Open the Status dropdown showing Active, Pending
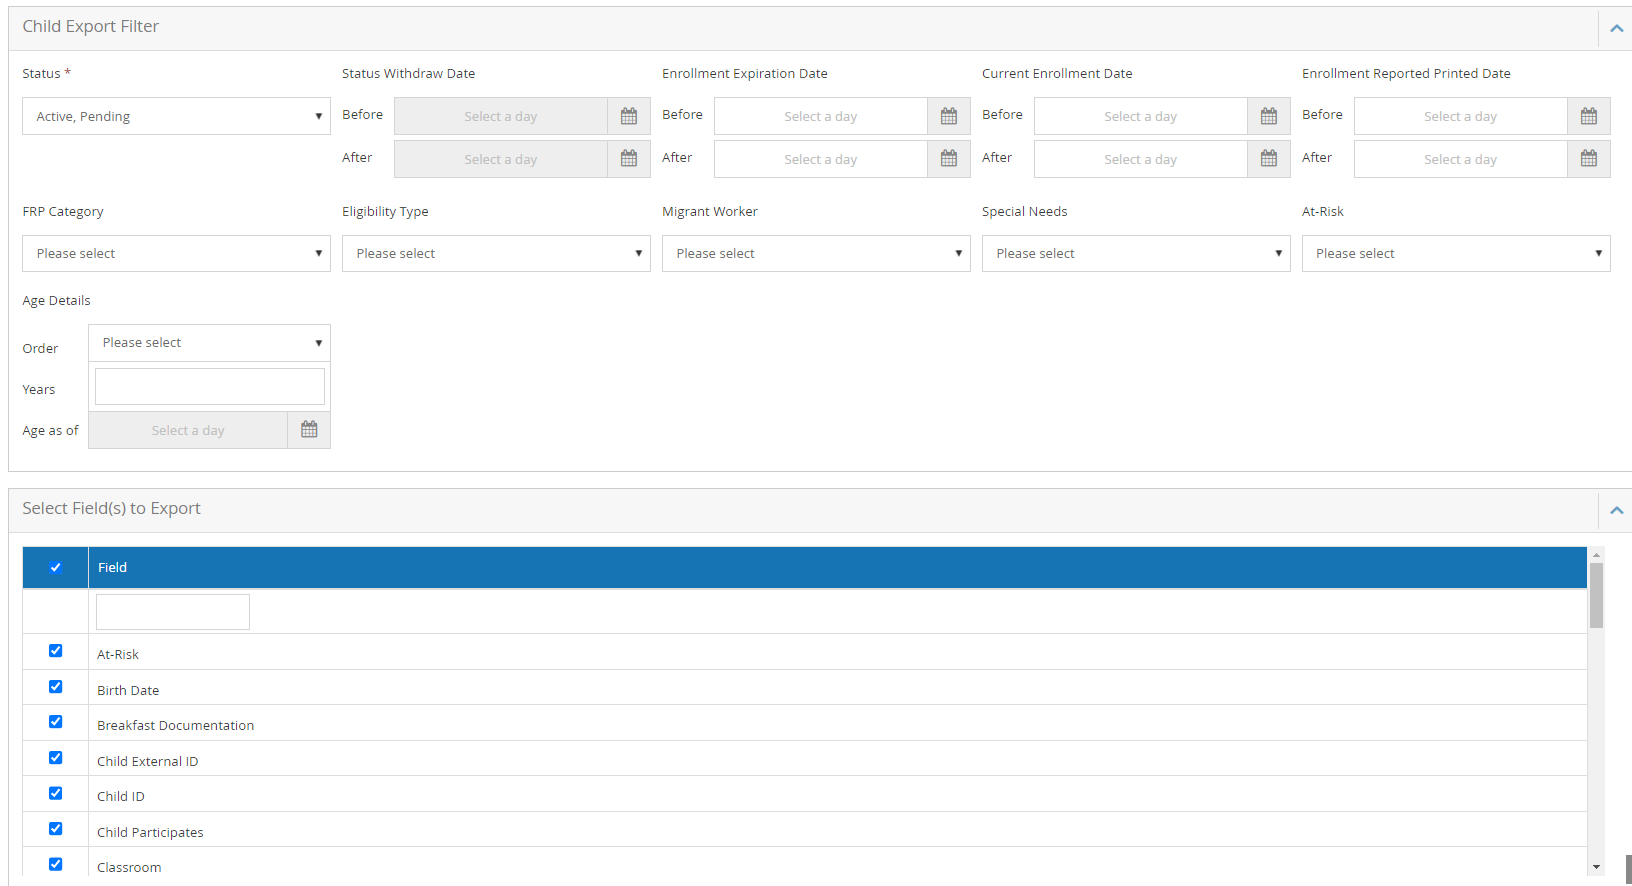The height and width of the screenshot is (886, 1632). pyautogui.click(x=176, y=116)
